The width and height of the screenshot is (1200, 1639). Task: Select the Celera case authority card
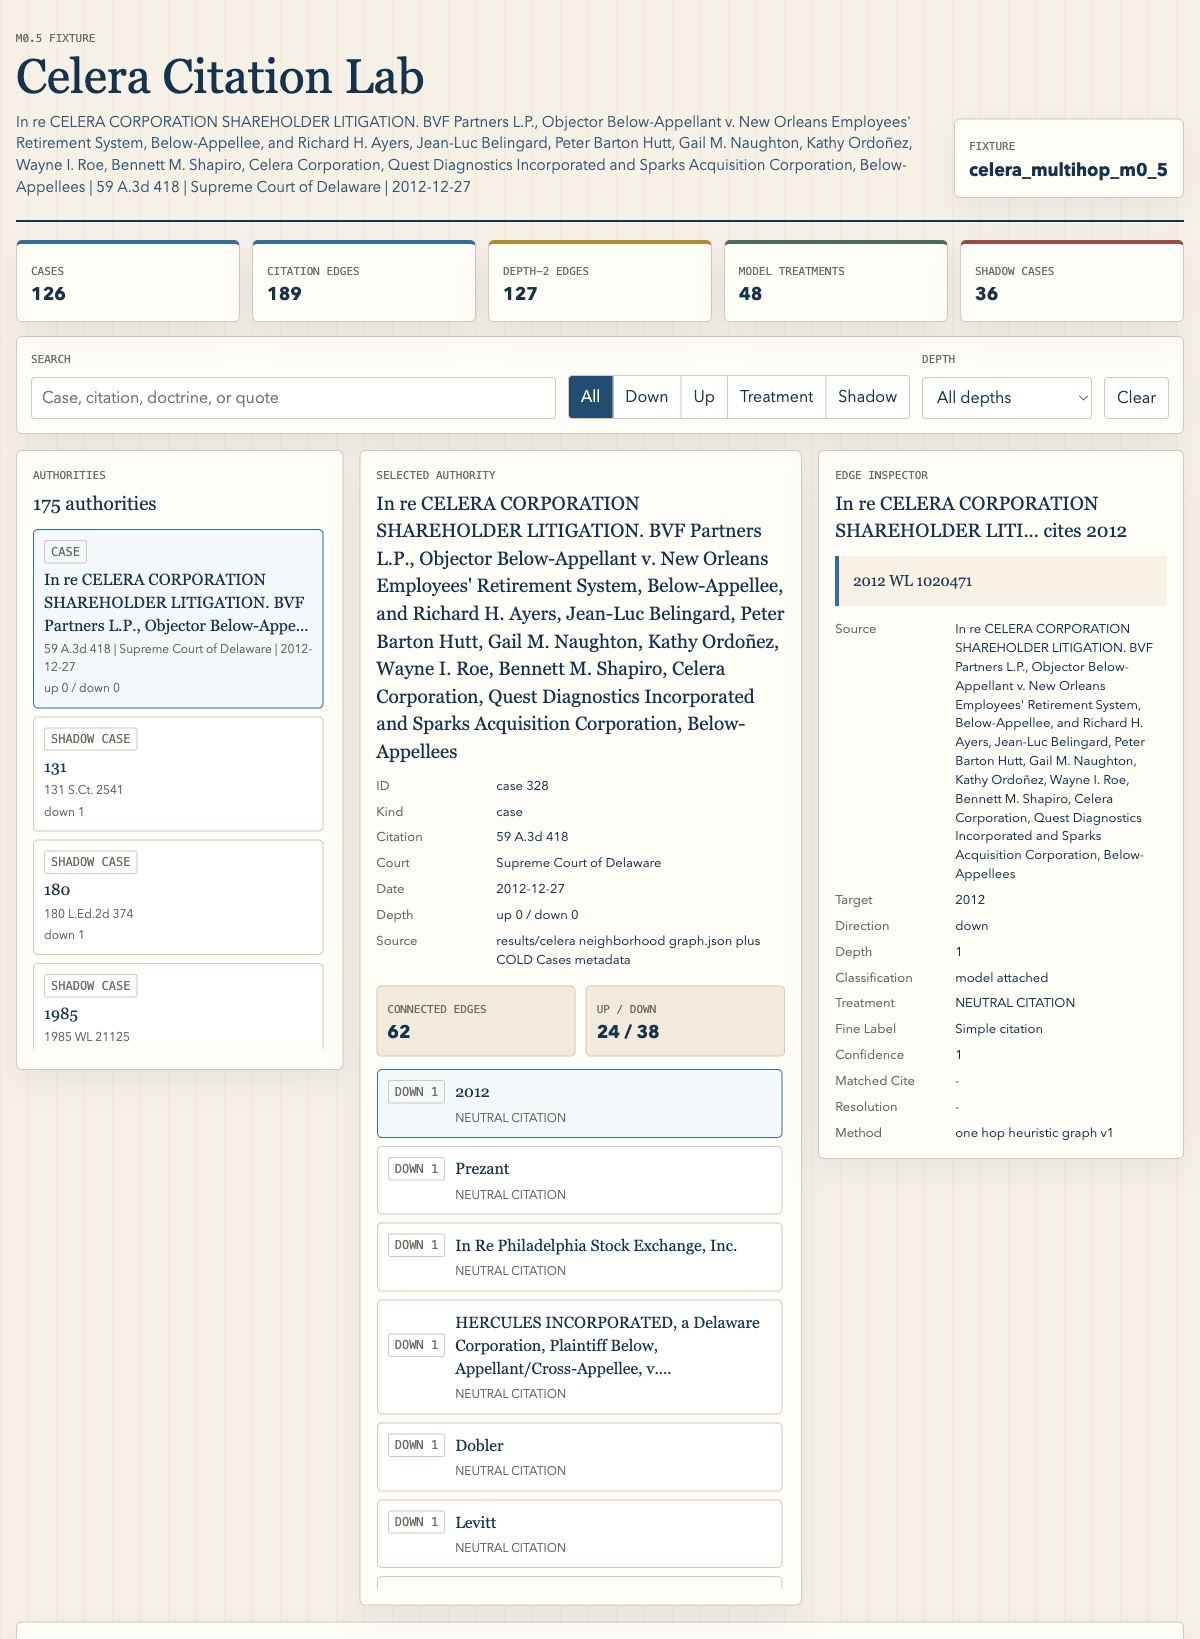(178, 619)
